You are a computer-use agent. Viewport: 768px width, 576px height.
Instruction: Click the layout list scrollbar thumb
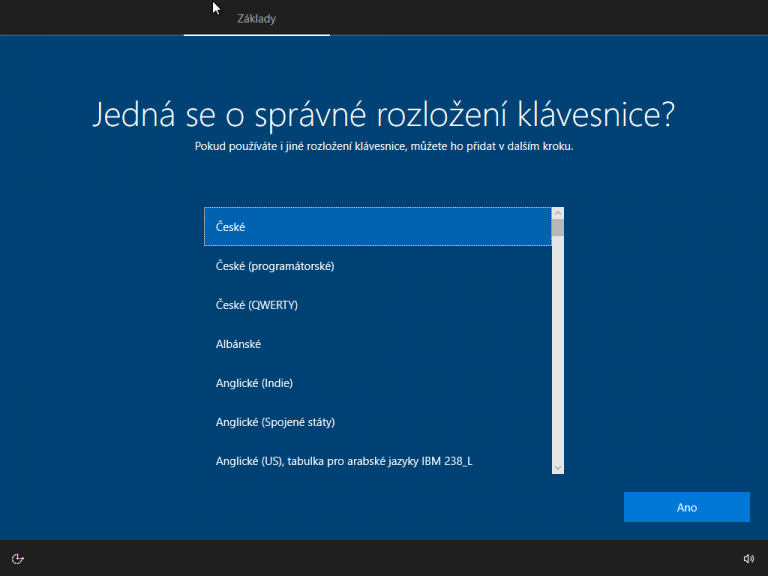(x=558, y=228)
